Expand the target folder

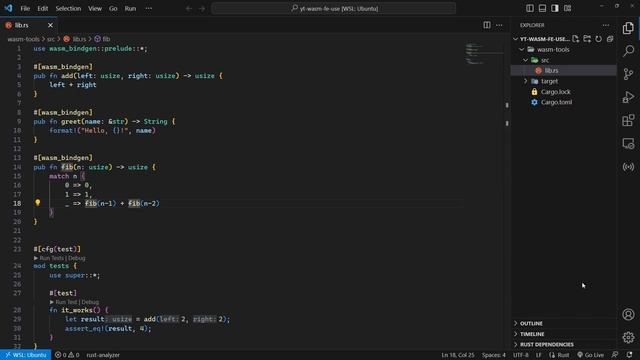pos(526,81)
